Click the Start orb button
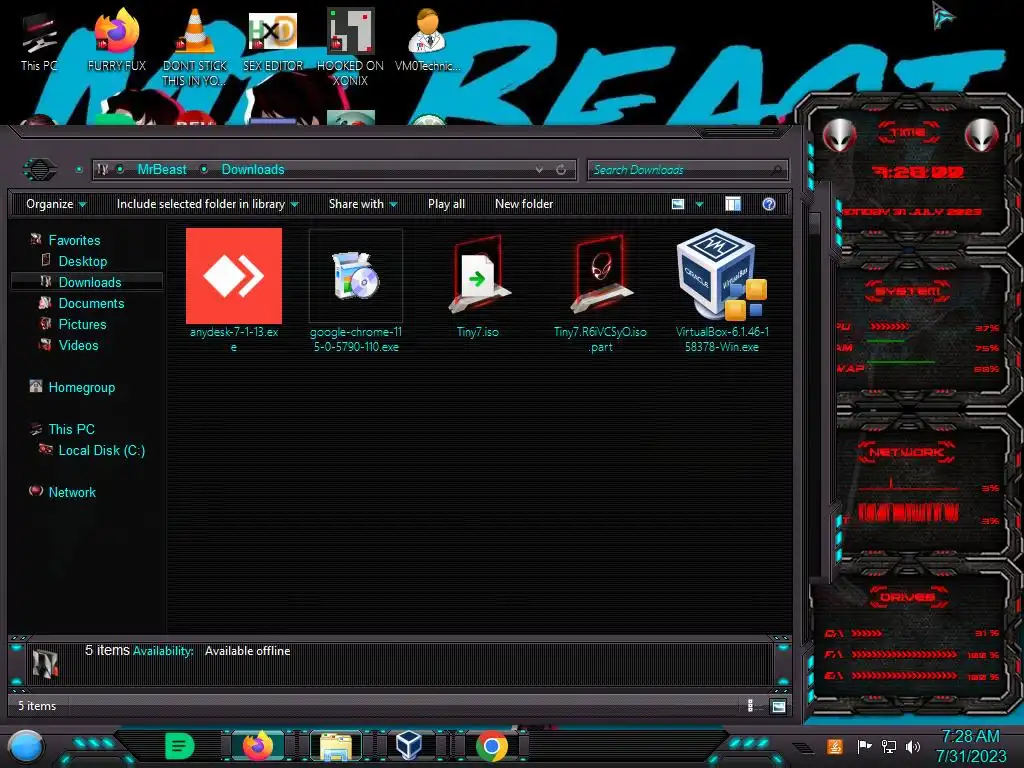The image size is (1024, 768). click(x=26, y=746)
